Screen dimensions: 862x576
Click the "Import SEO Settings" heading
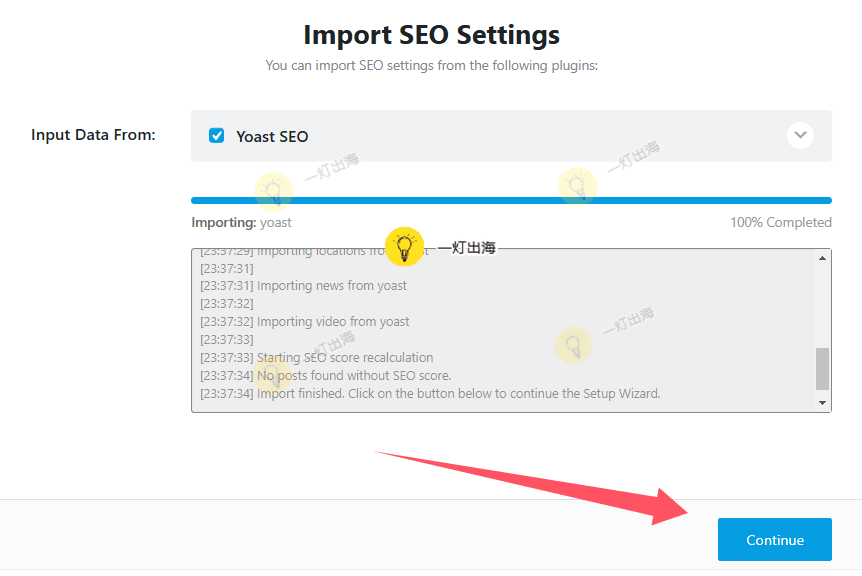(x=431, y=34)
